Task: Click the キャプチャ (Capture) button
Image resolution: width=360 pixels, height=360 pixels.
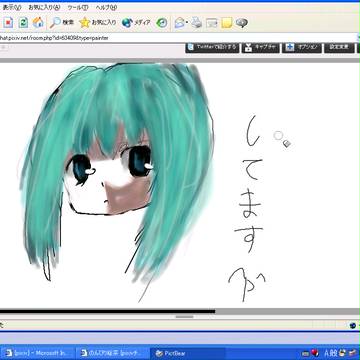Action: [261, 47]
